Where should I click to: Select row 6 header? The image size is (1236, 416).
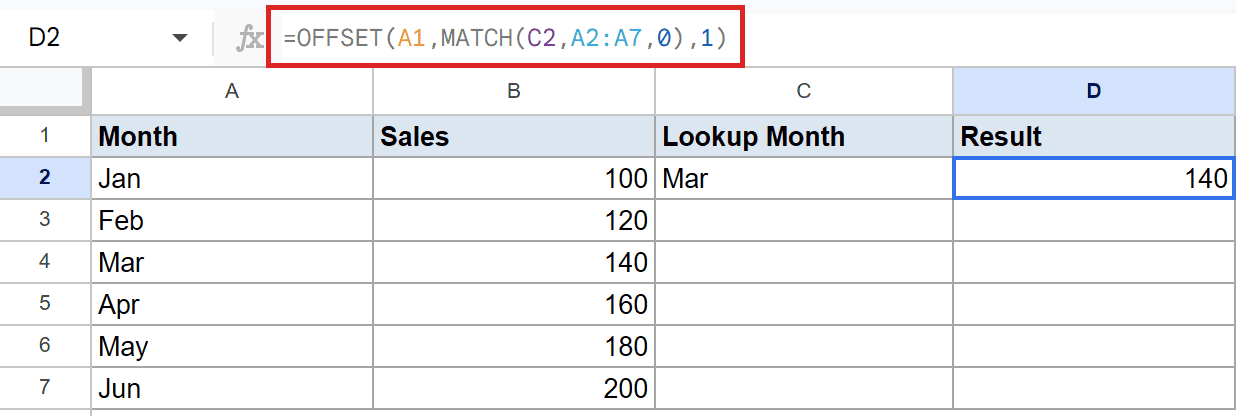tap(45, 346)
